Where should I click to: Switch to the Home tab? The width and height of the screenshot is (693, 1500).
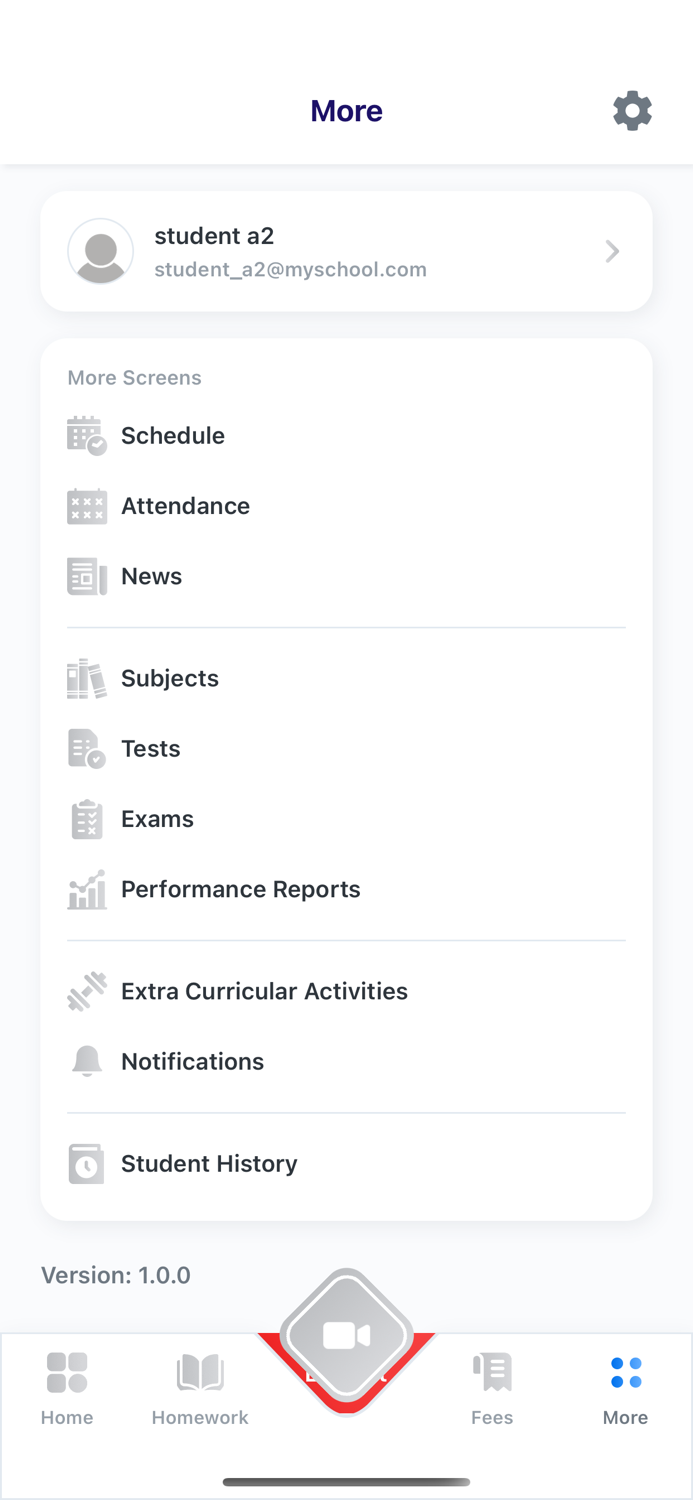pos(67,1388)
